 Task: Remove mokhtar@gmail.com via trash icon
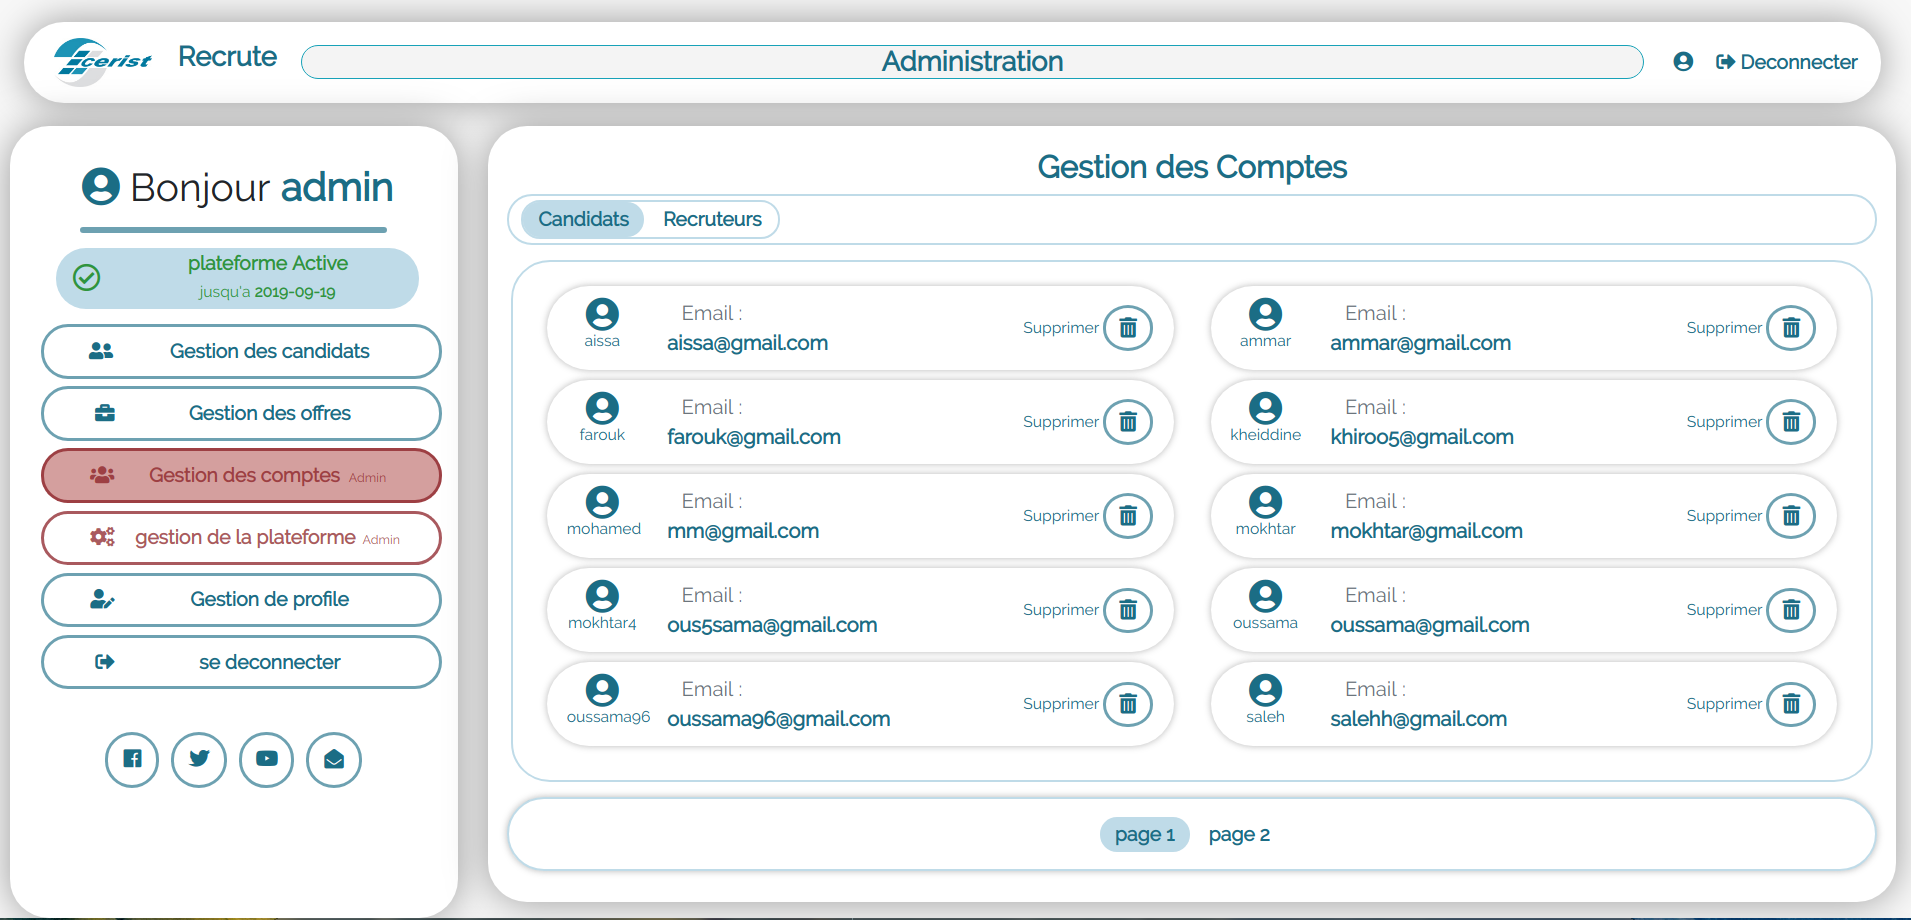pos(1791,516)
